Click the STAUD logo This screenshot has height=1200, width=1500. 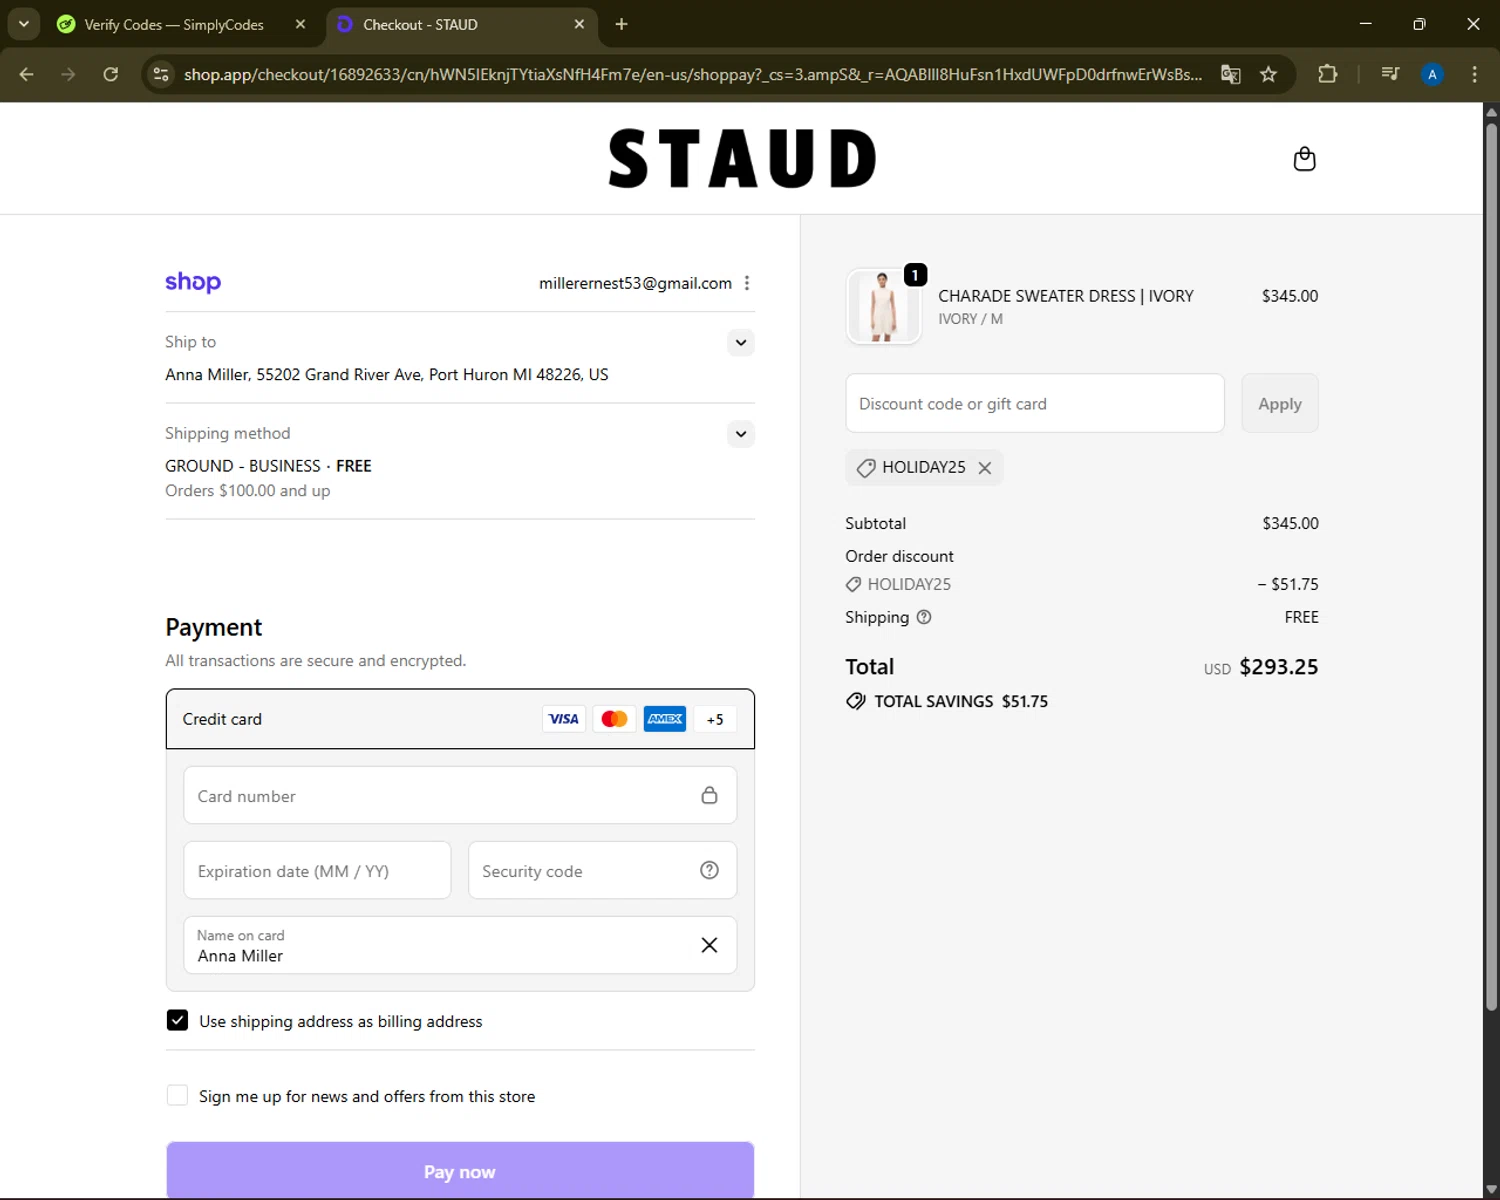click(742, 158)
